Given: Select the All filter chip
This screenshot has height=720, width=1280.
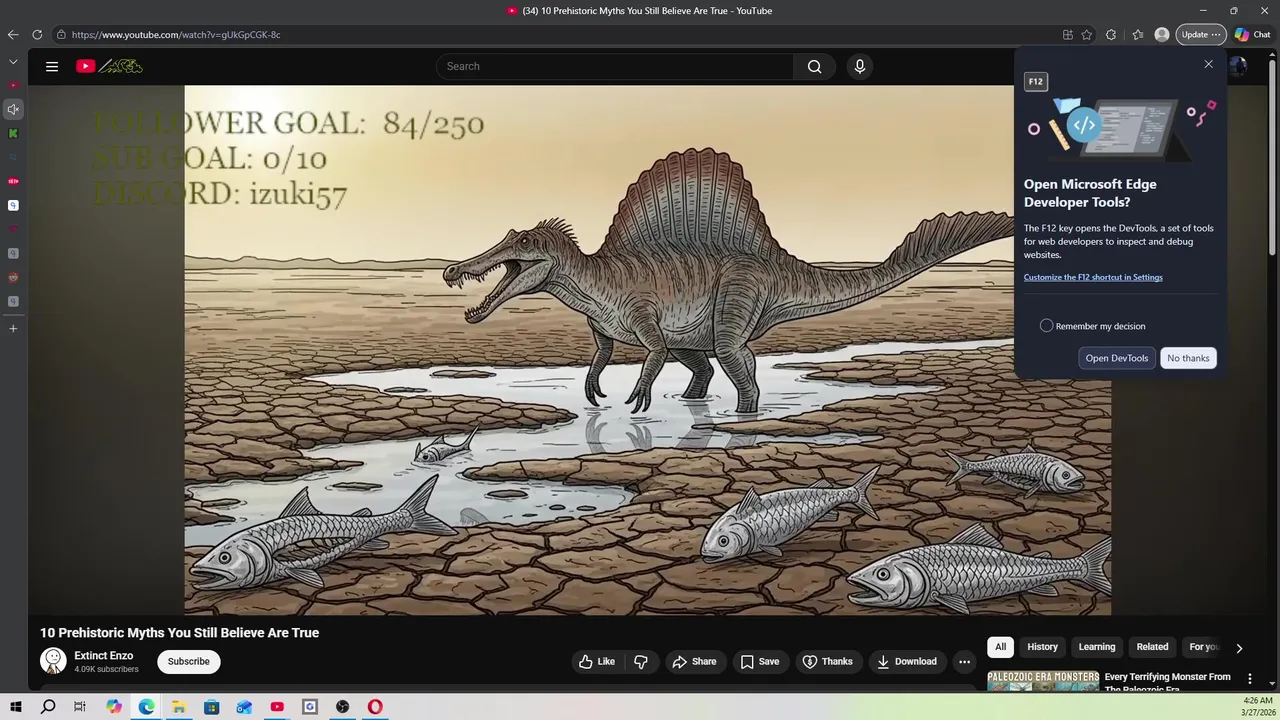Looking at the screenshot, I should (1000, 647).
